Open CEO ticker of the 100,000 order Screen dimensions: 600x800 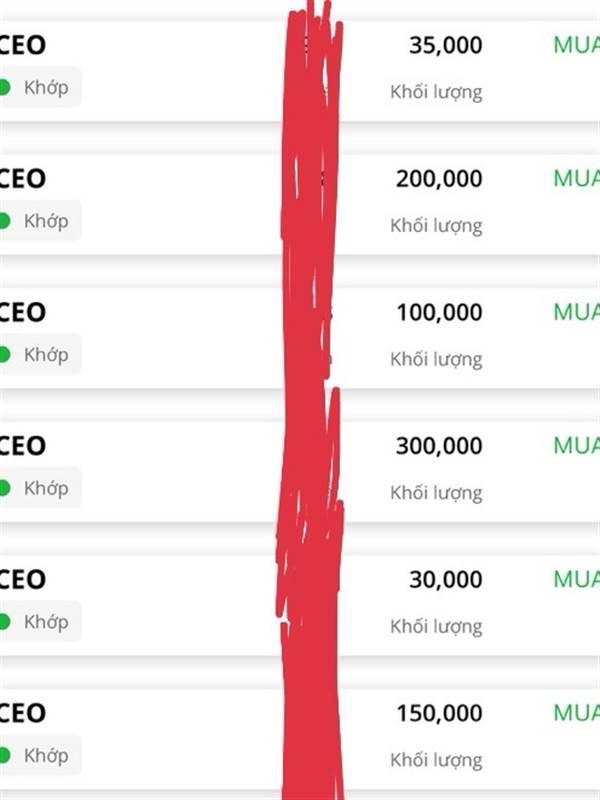(22, 312)
